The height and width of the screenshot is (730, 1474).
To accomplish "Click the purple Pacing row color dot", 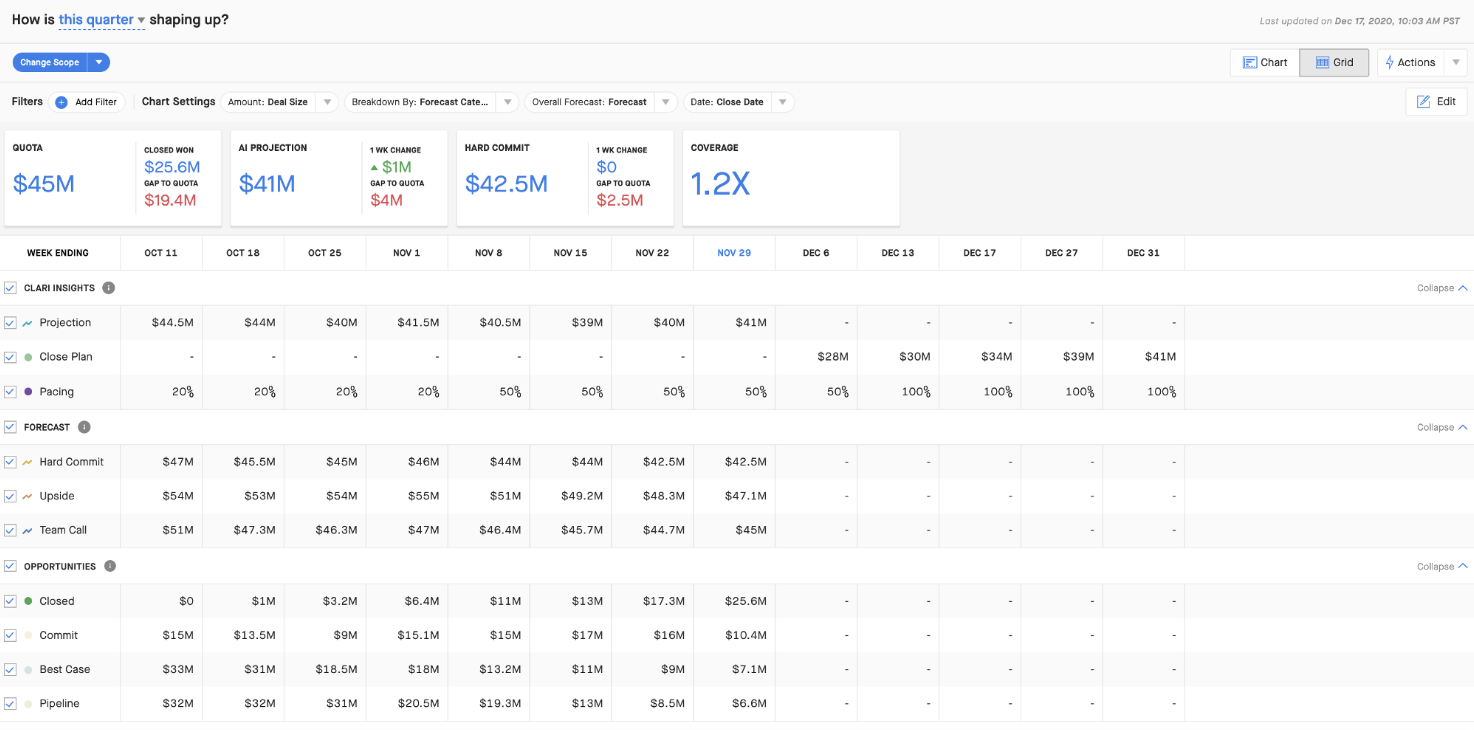I will 28,392.
